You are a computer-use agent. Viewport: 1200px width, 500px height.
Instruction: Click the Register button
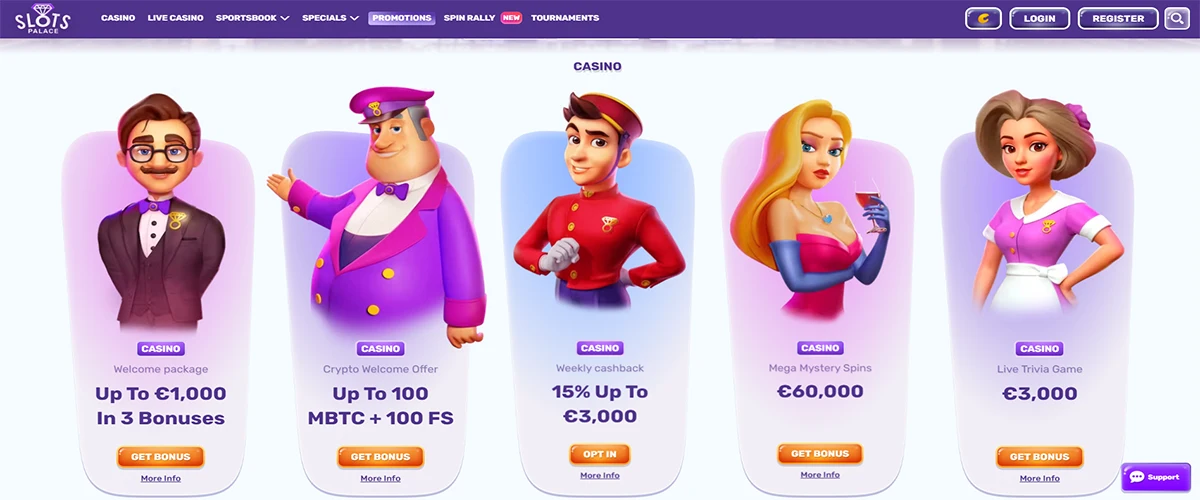click(x=1118, y=18)
